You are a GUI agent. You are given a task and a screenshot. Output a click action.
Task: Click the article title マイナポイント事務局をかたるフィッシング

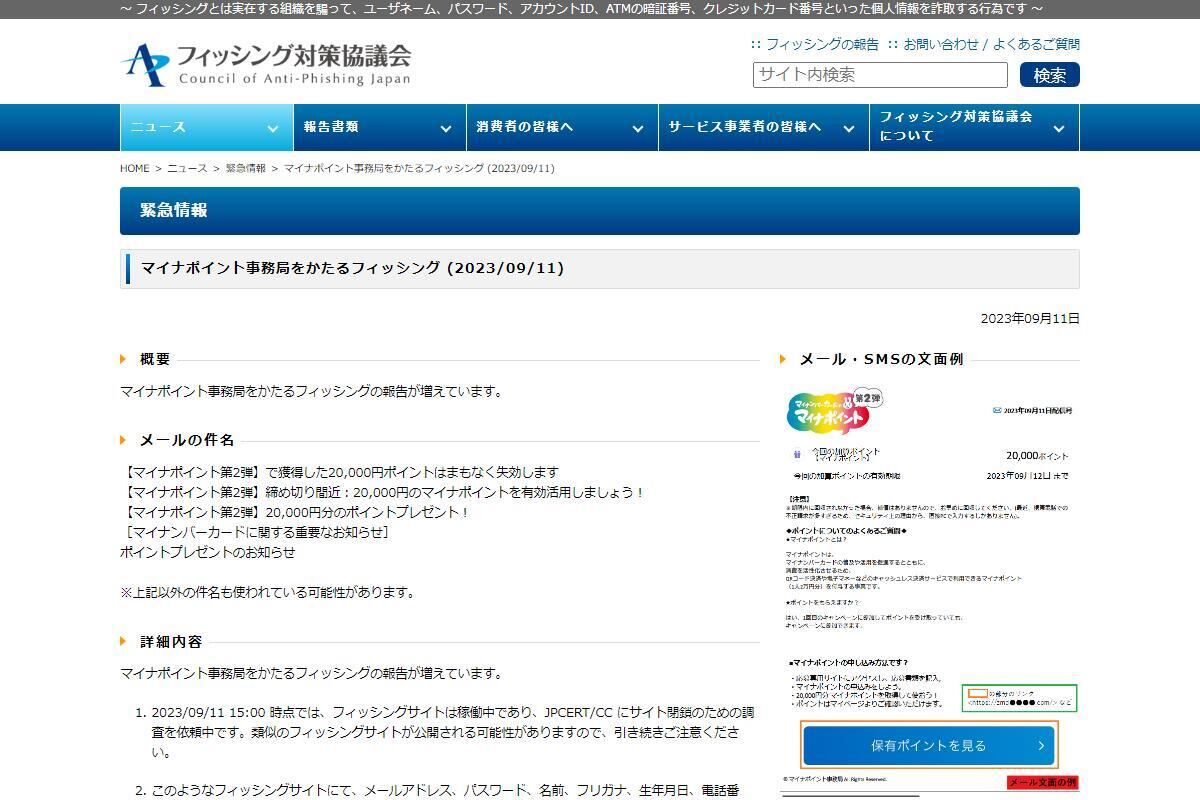click(x=352, y=268)
